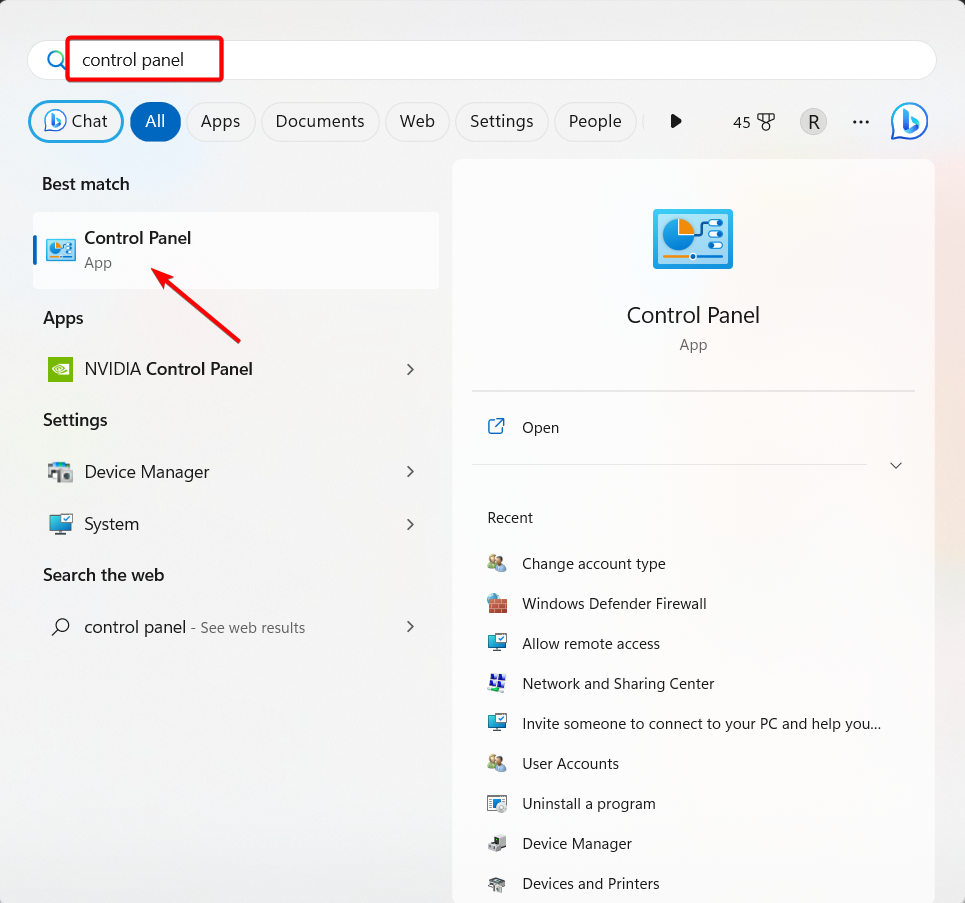
Task: Click the Control Panel best match icon
Action: [x=61, y=250]
